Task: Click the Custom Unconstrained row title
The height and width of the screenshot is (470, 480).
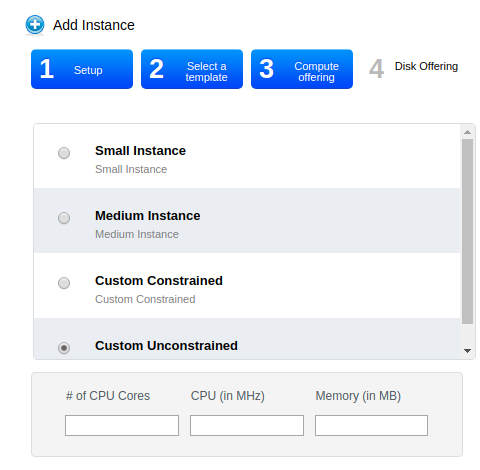Action: (x=166, y=346)
